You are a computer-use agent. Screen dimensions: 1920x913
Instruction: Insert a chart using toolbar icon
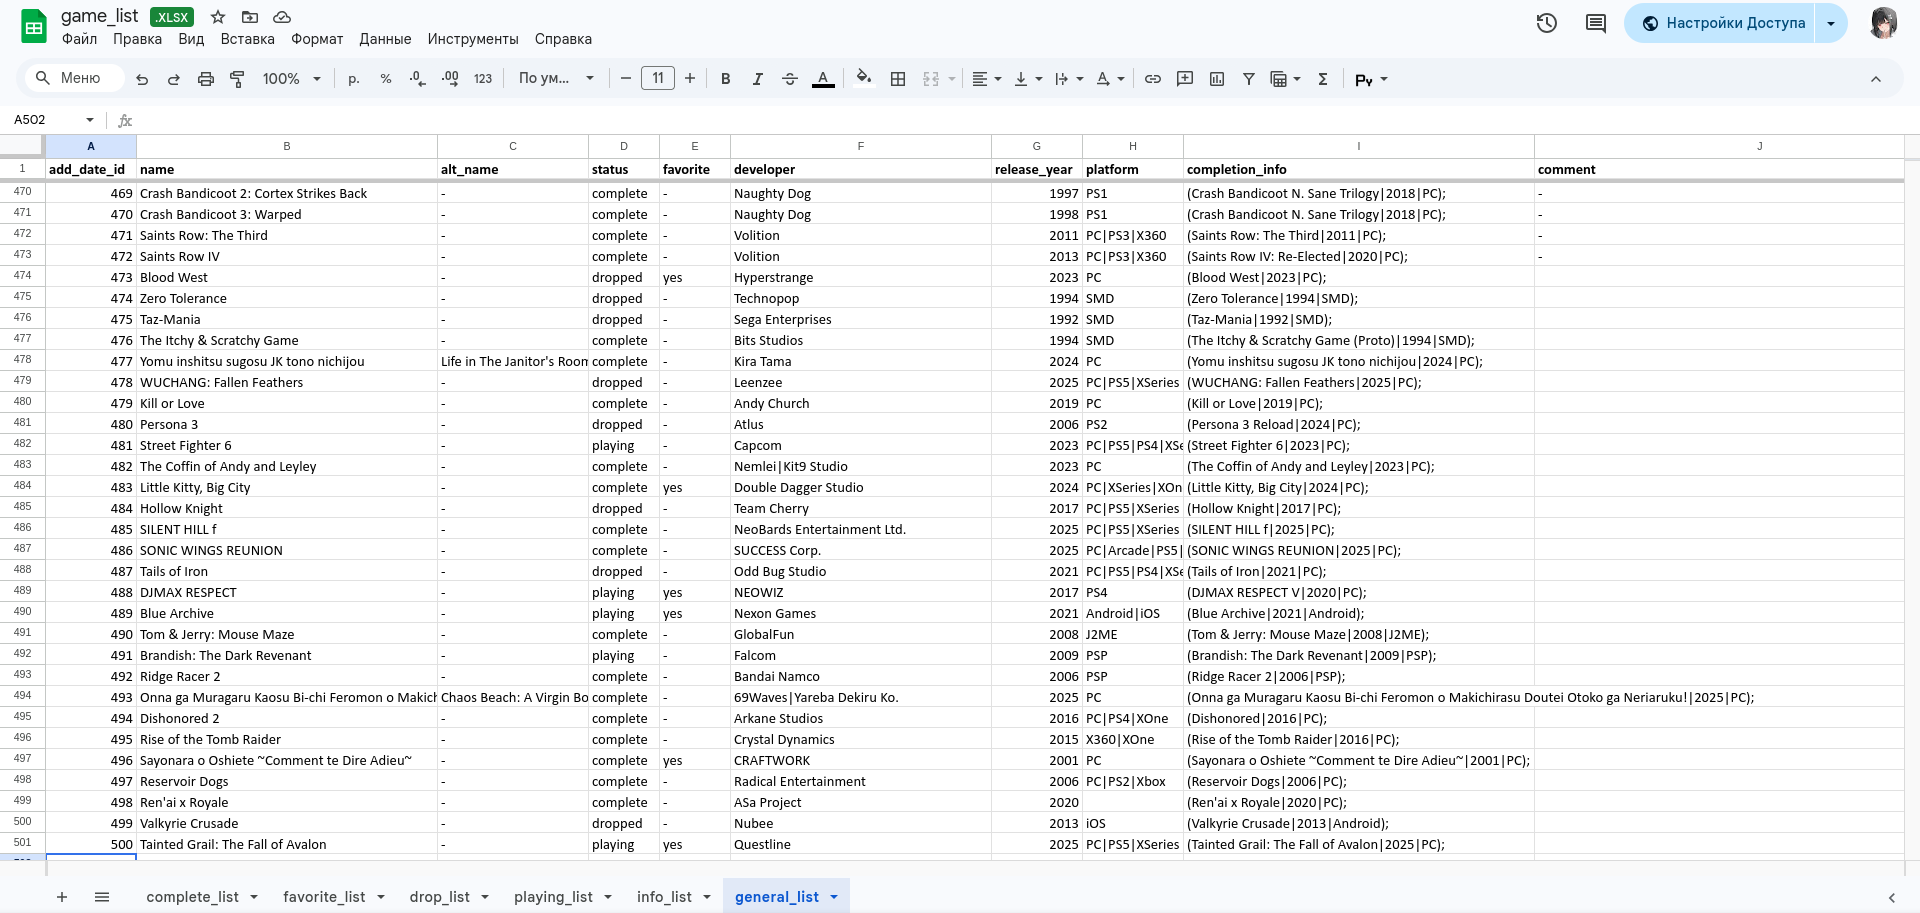pos(1216,79)
